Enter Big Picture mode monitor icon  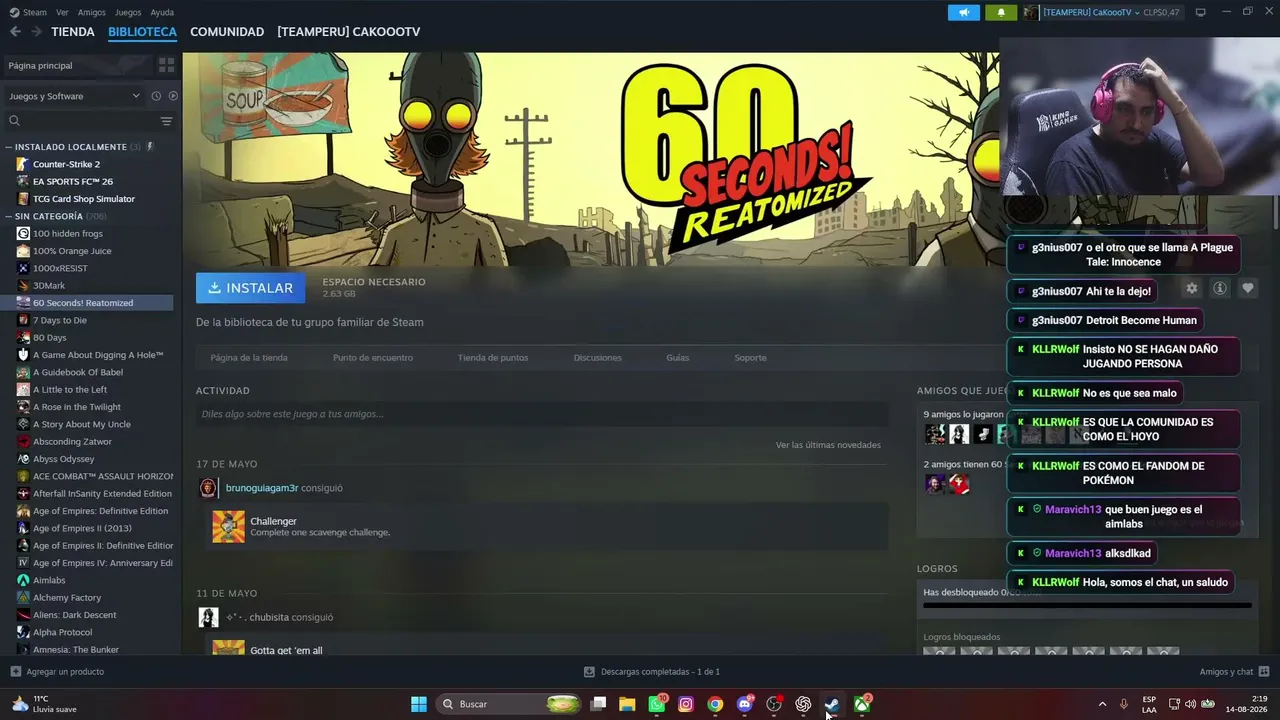(1200, 12)
